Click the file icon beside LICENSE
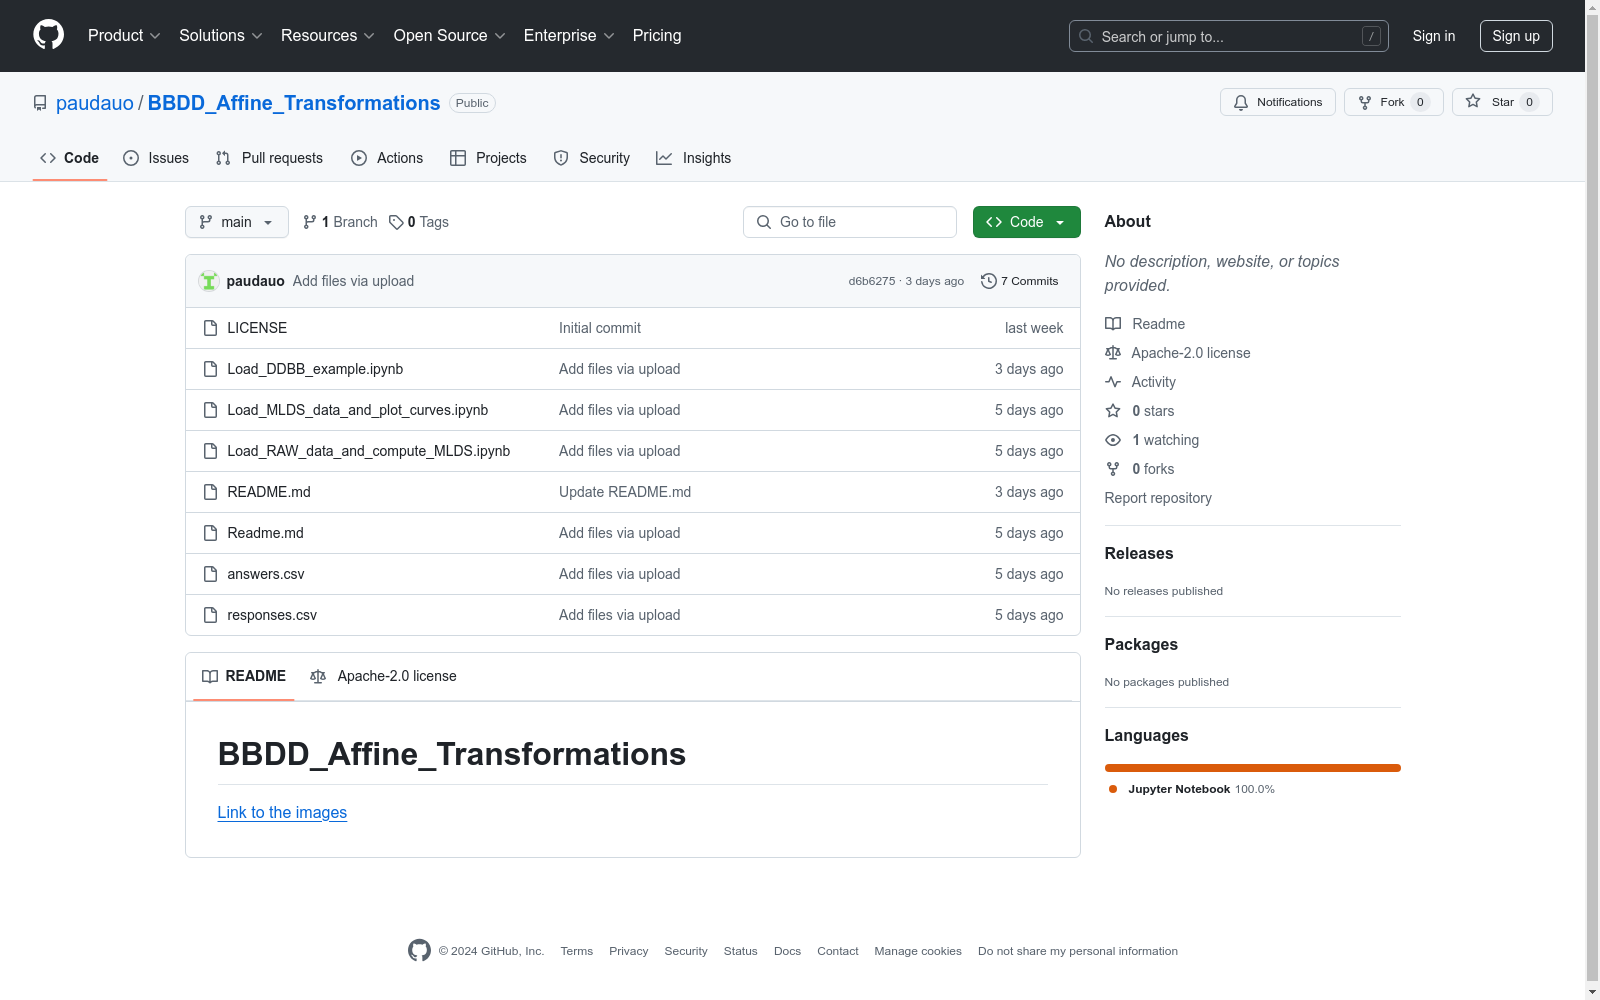This screenshot has width=1600, height=1000. coord(210,328)
